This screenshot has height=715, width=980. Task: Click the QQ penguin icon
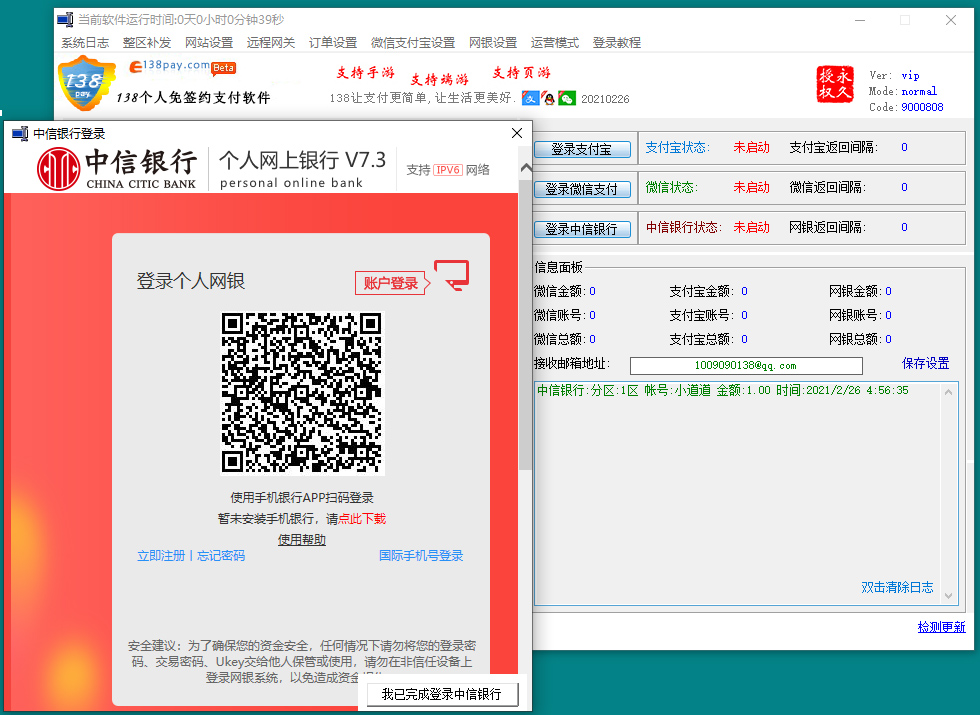[x=549, y=98]
